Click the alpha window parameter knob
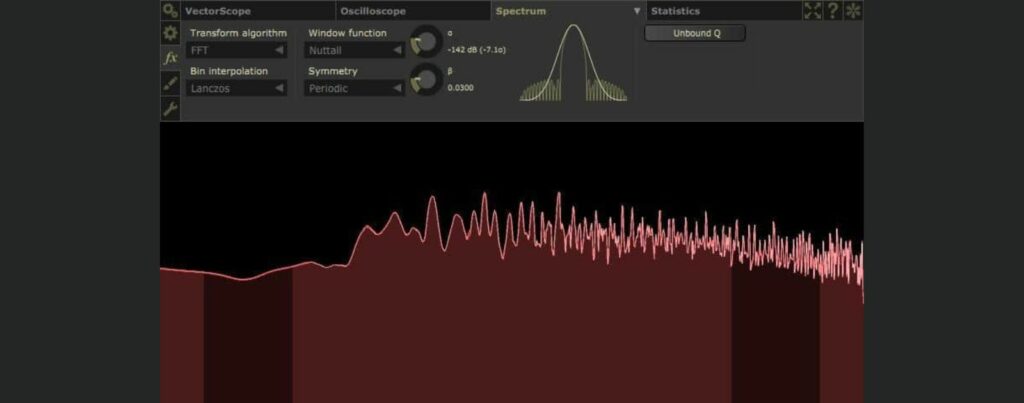1024x403 pixels. click(426, 41)
